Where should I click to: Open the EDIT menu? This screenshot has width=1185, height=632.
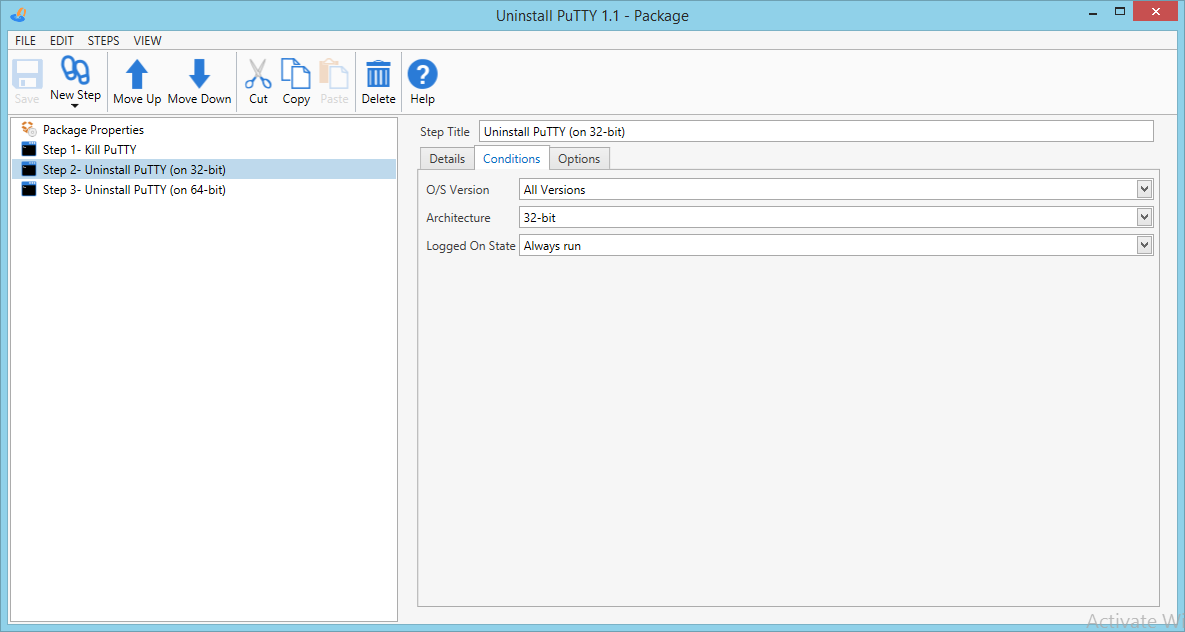(x=62, y=41)
